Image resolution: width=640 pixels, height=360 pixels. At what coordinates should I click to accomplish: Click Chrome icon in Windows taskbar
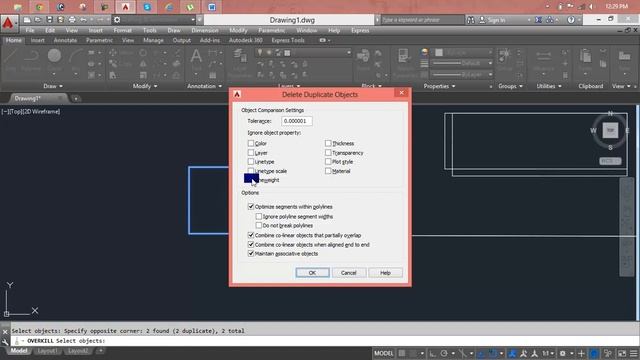(x=40, y=7)
